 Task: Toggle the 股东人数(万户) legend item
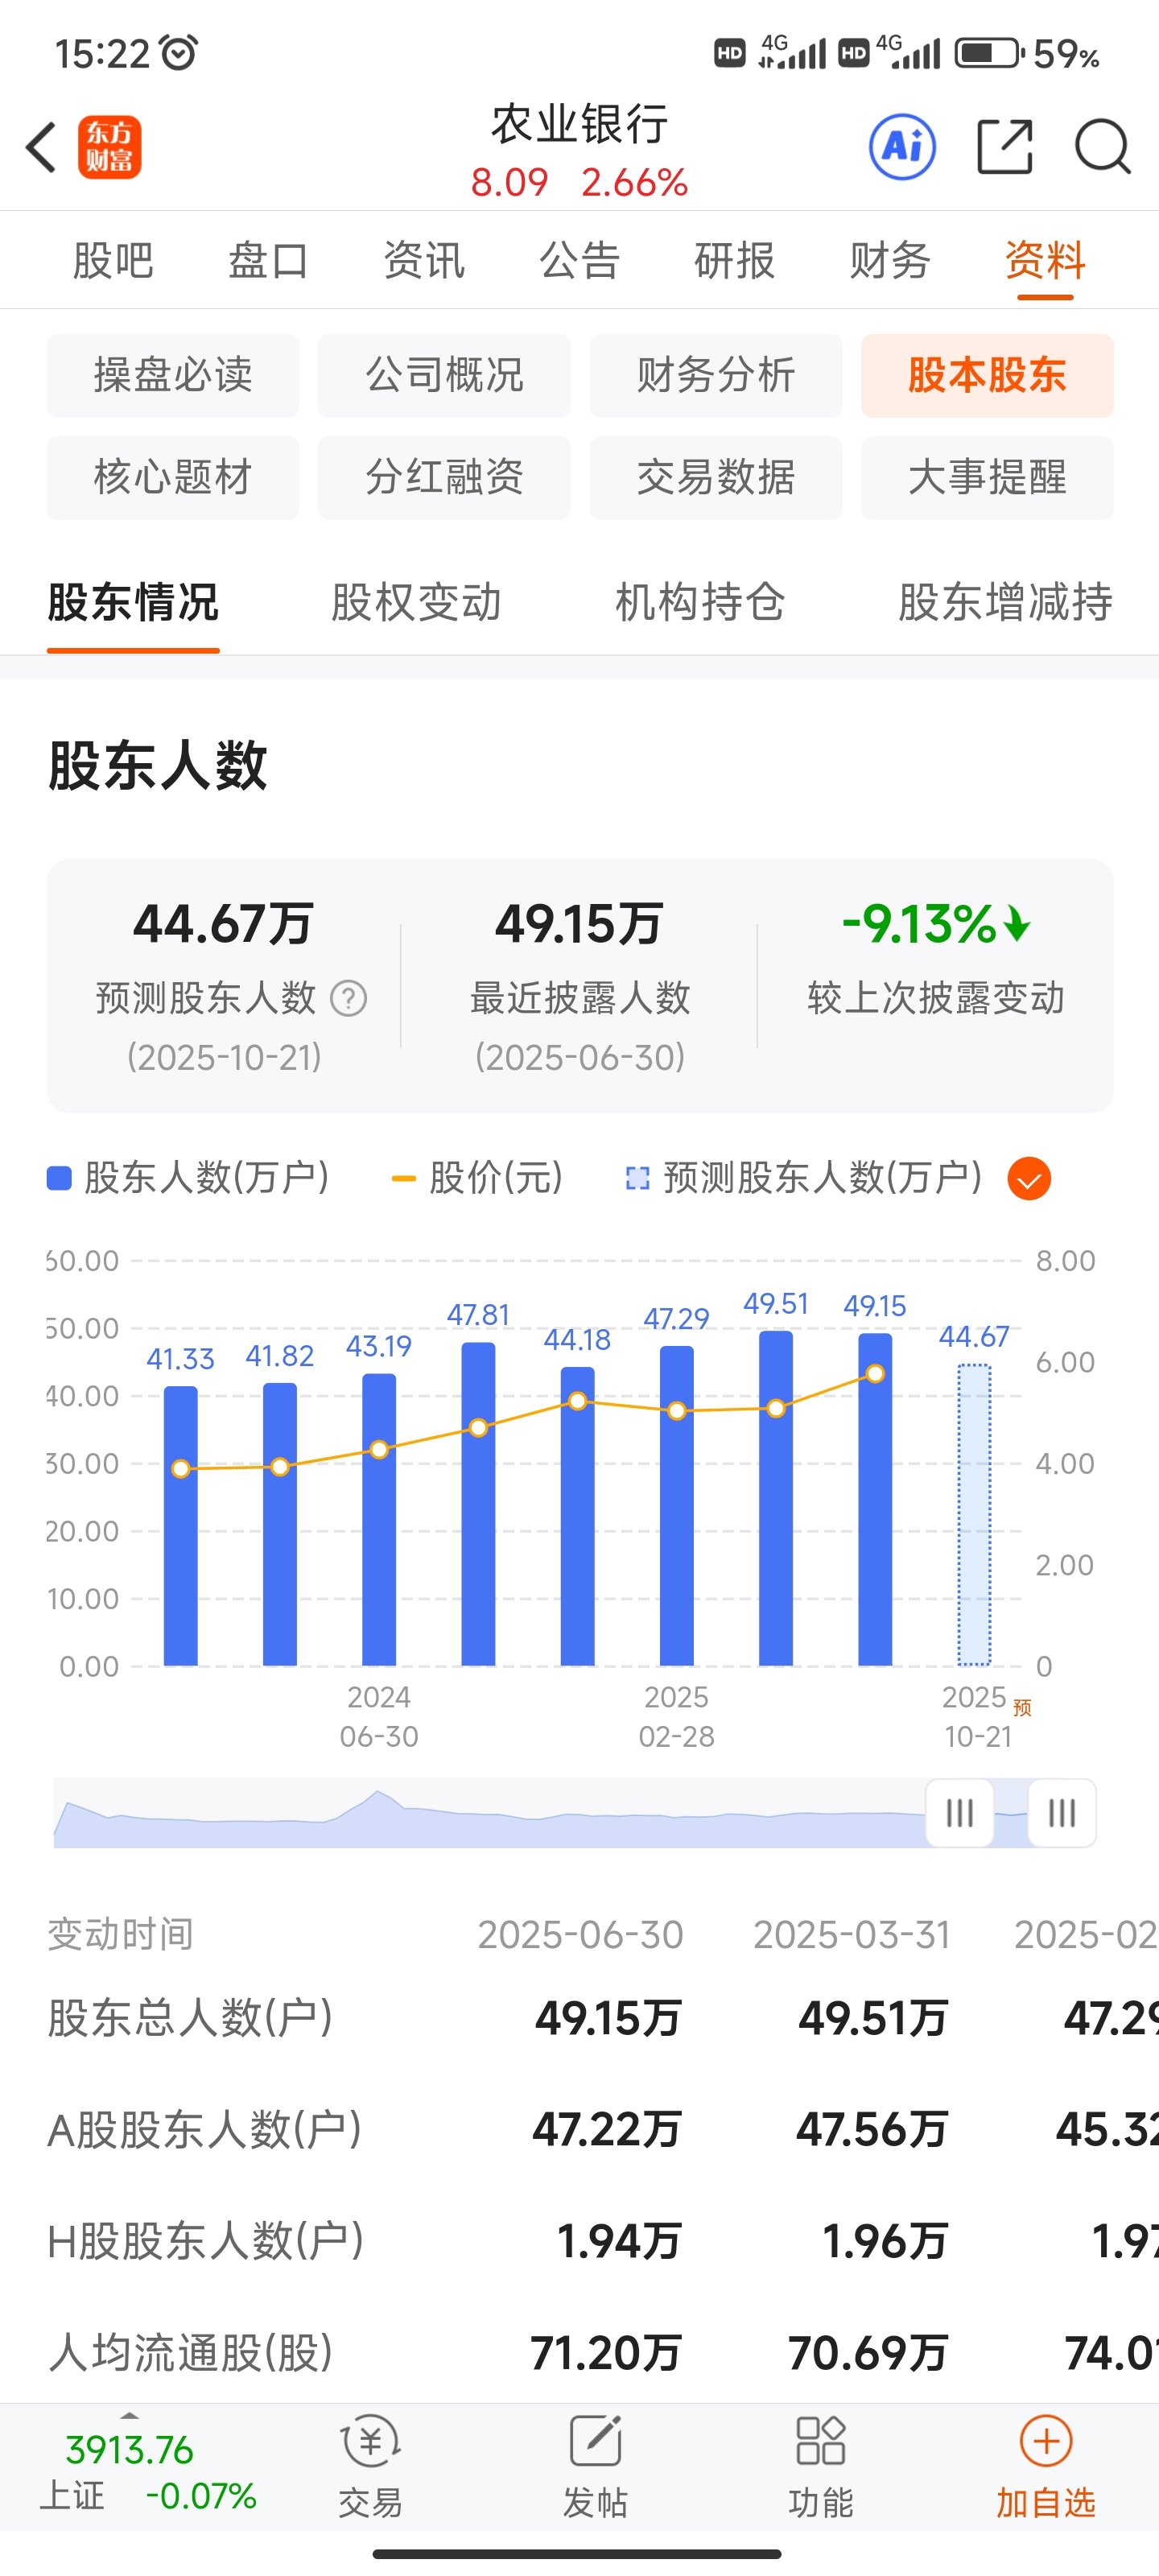coord(188,1178)
